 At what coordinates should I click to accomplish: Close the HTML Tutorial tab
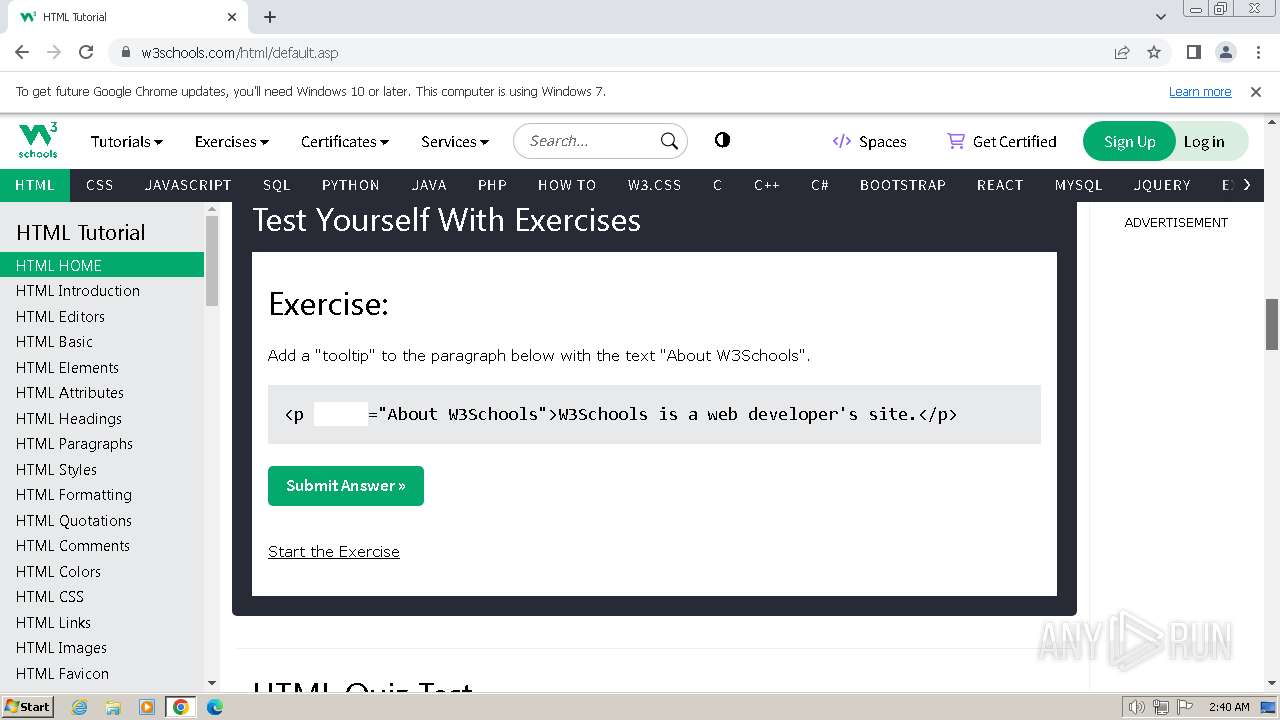232,17
